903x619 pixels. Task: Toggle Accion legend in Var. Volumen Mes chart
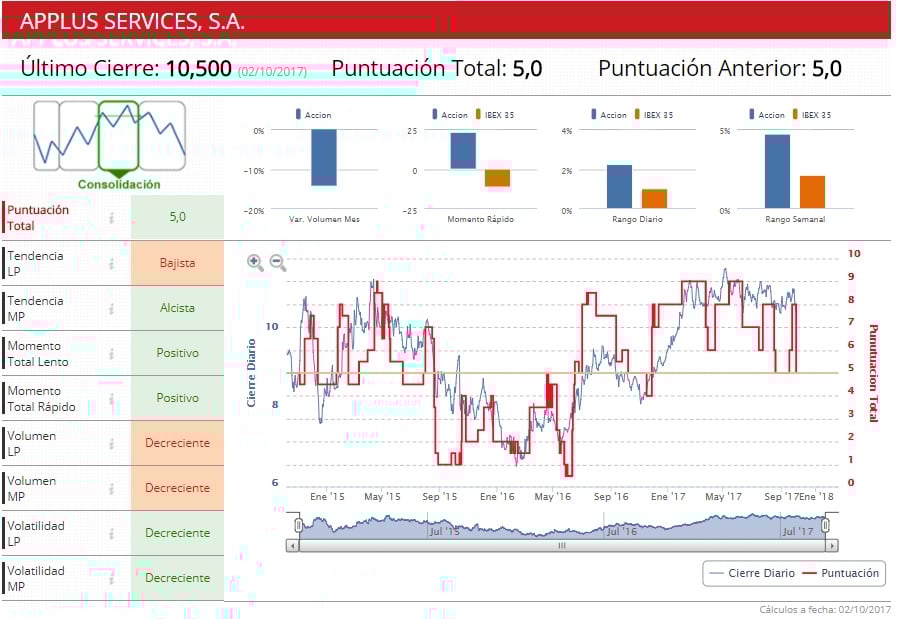(313, 115)
